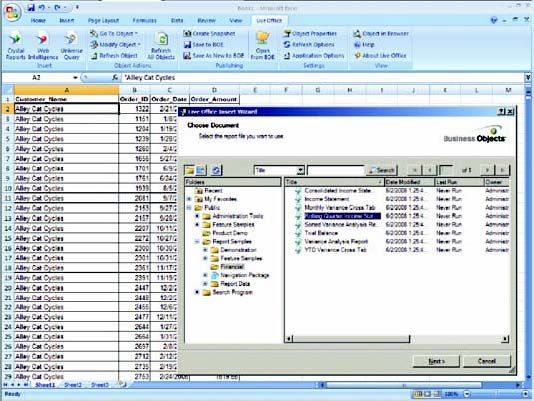Viewport: 534px width, 401px height.
Task: Open Application Options
Action: pyautogui.click(x=314, y=56)
